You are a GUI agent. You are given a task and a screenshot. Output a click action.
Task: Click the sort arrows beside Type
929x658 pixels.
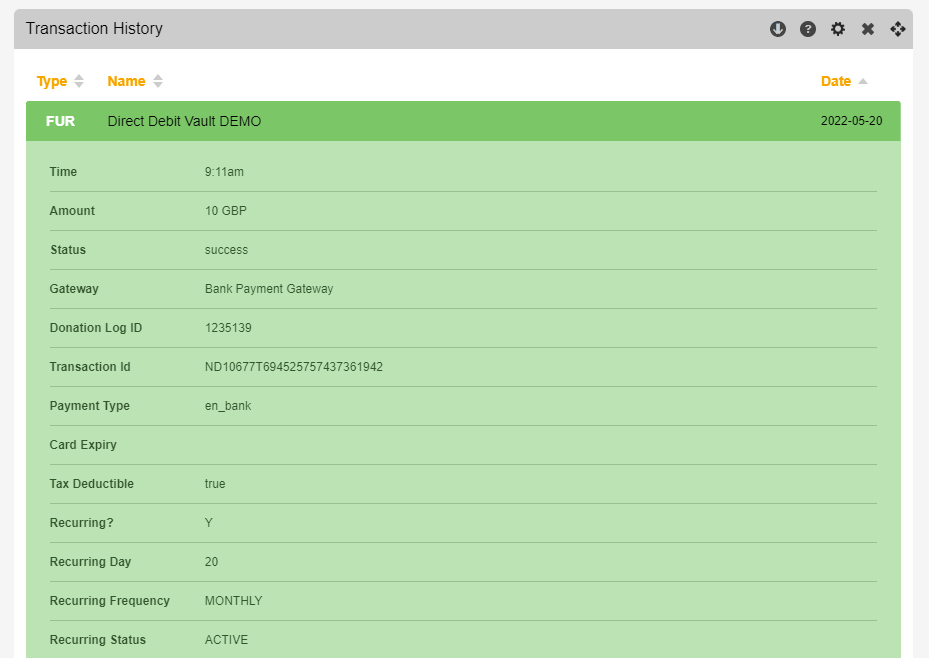(79, 81)
